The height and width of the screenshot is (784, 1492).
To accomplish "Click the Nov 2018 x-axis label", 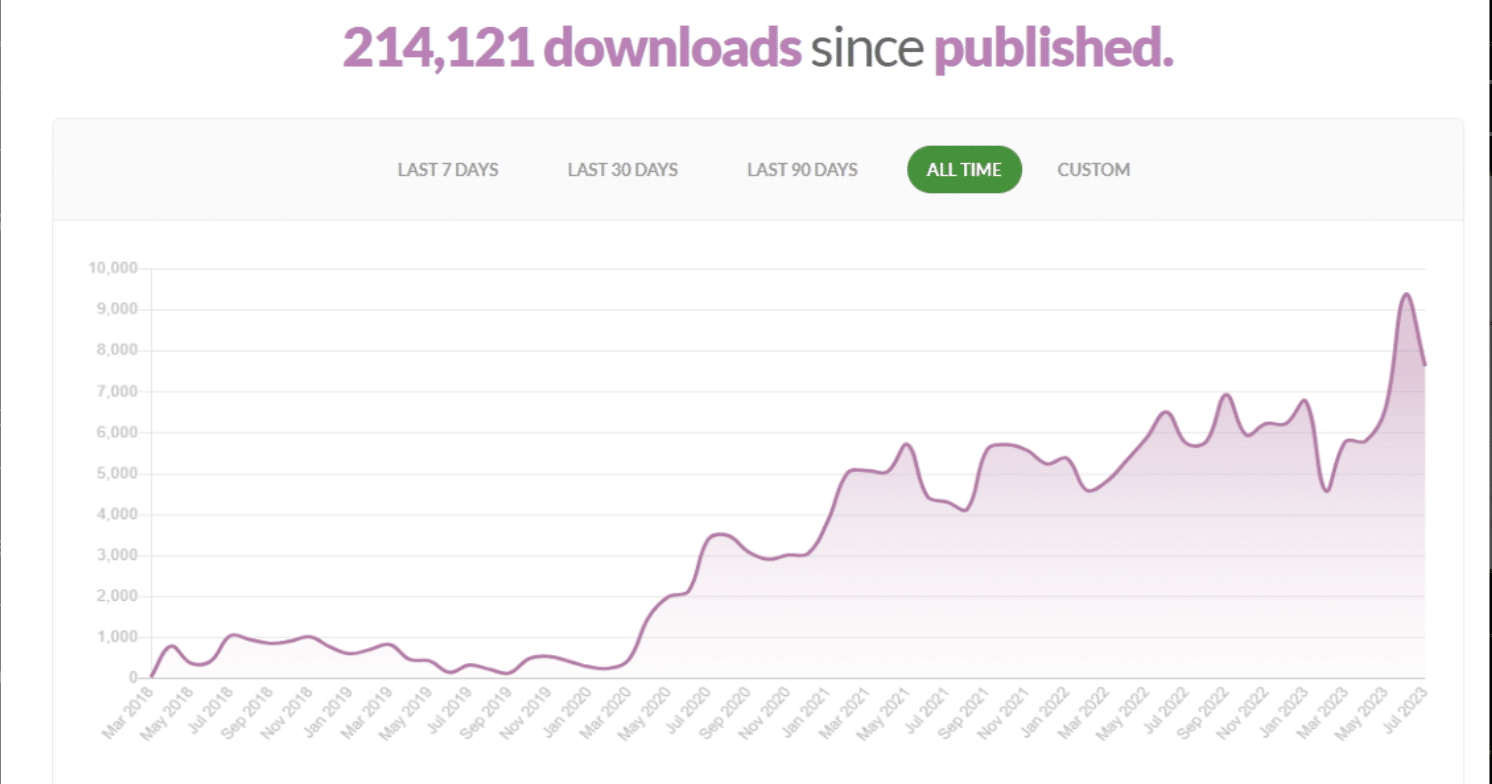I will click(x=285, y=712).
